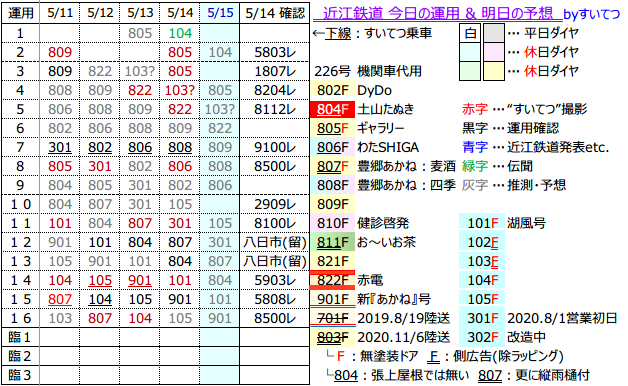Select the red 101 in row 11 under 5/11
The height and width of the screenshot is (386, 628).
[x=60, y=223]
